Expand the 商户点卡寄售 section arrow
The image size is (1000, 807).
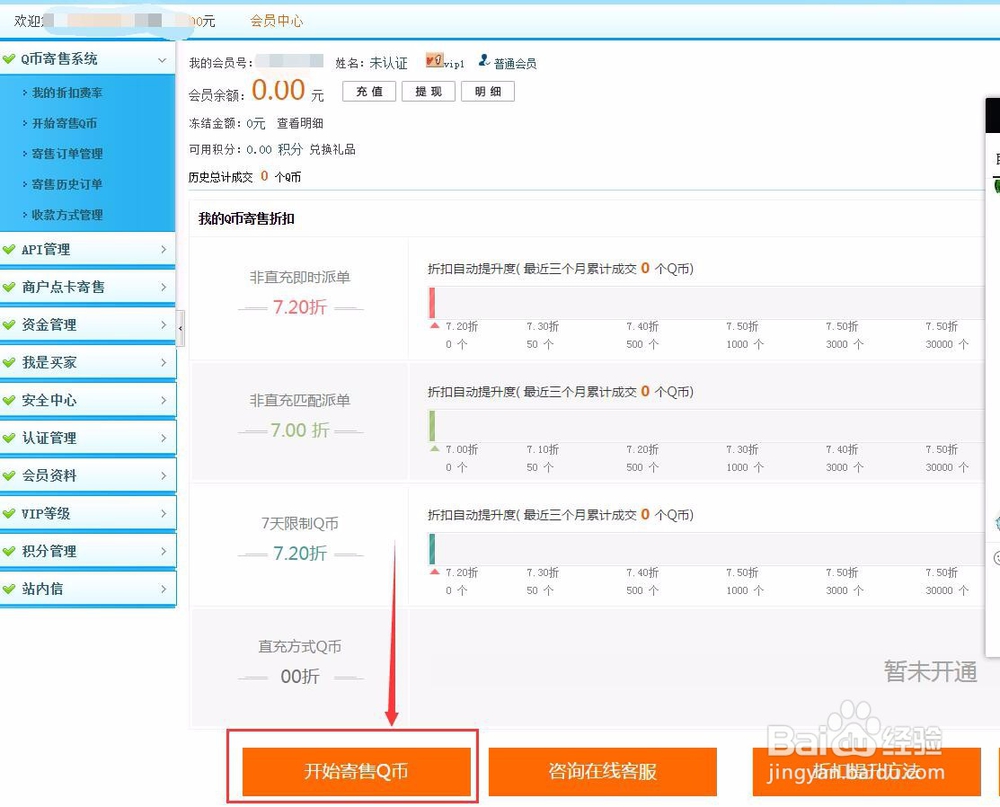163,287
